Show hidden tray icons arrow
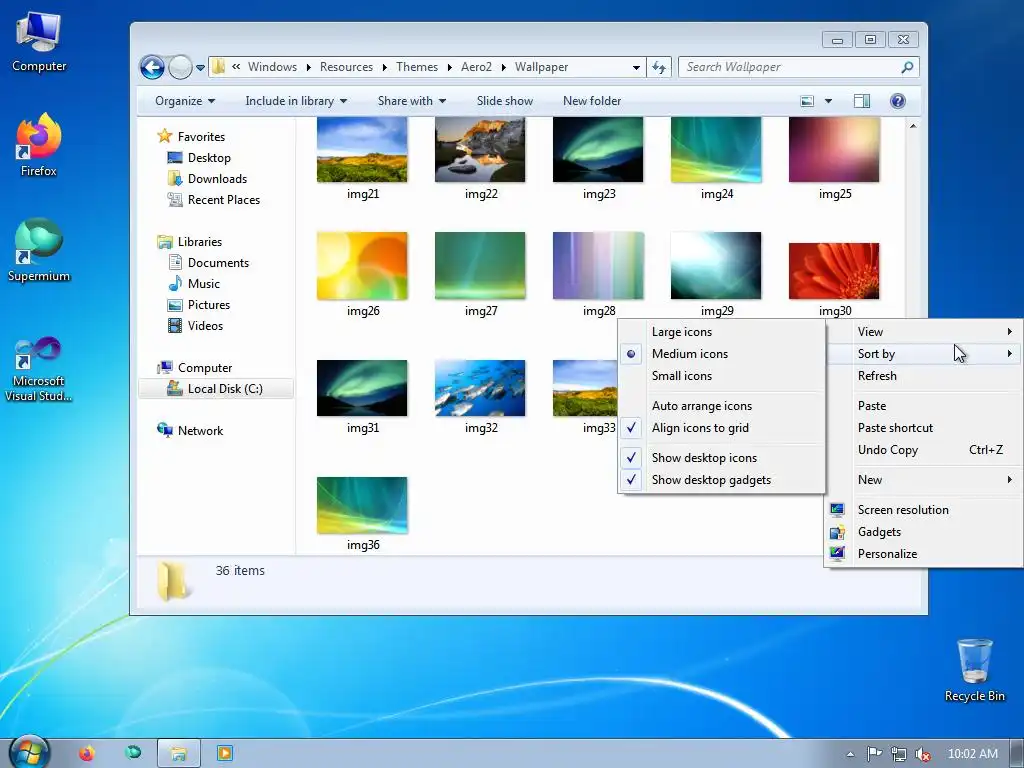The width and height of the screenshot is (1024, 768). 850,754
